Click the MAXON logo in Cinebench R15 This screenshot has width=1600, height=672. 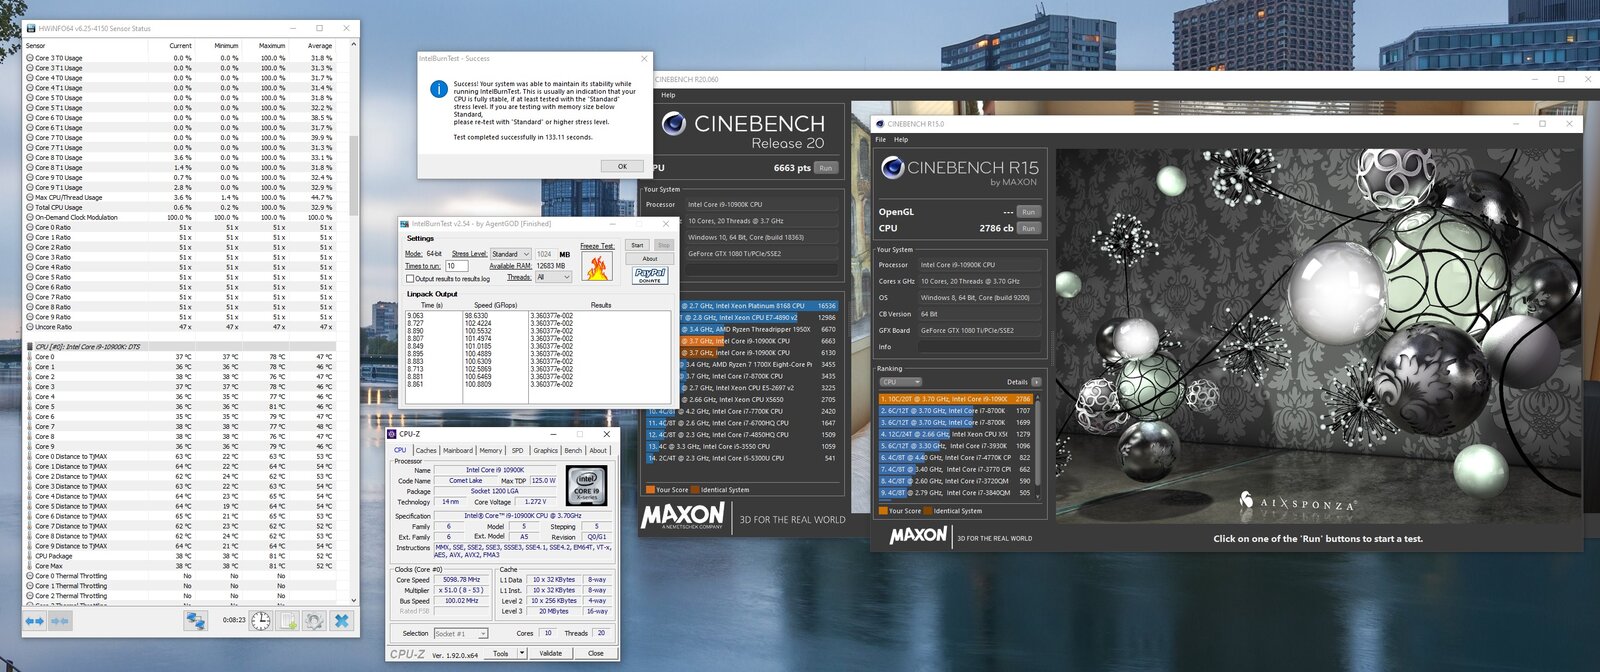(918, 535)
